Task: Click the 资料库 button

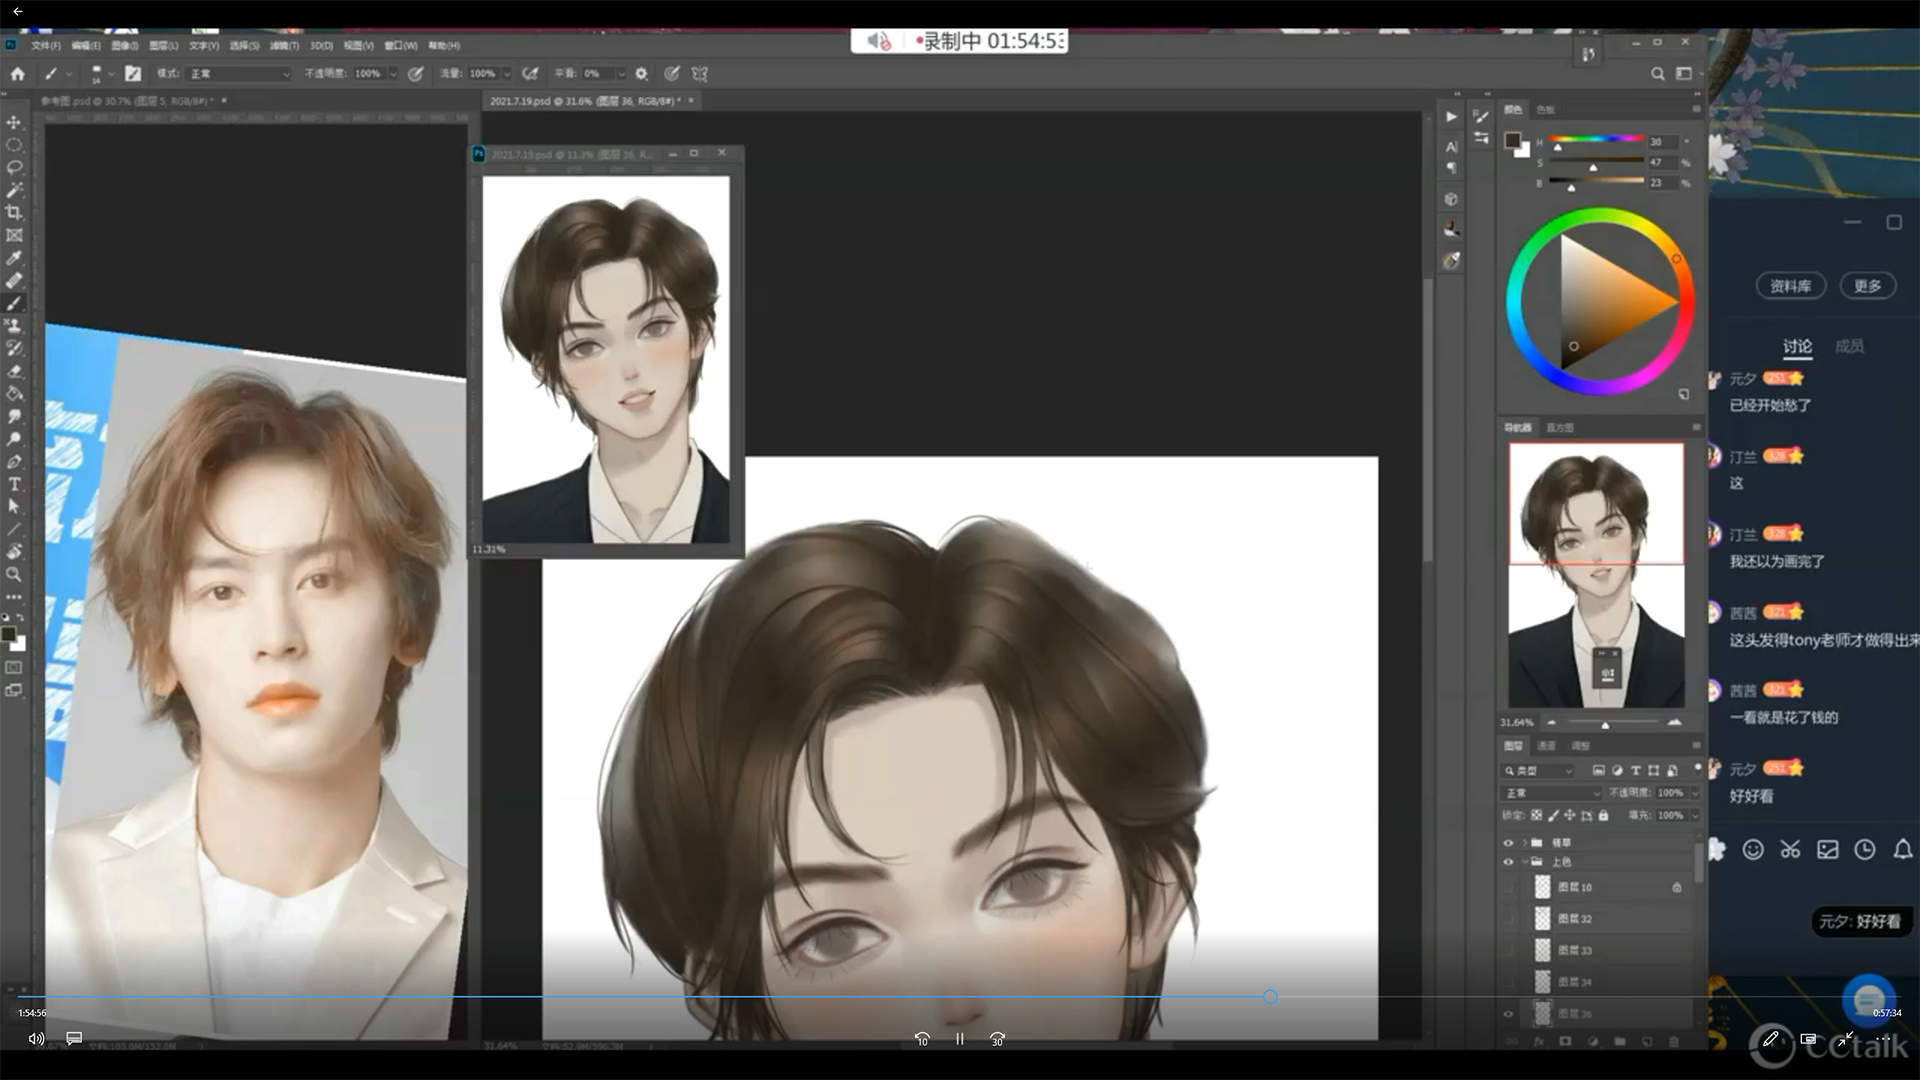Action: point(1790,286)
